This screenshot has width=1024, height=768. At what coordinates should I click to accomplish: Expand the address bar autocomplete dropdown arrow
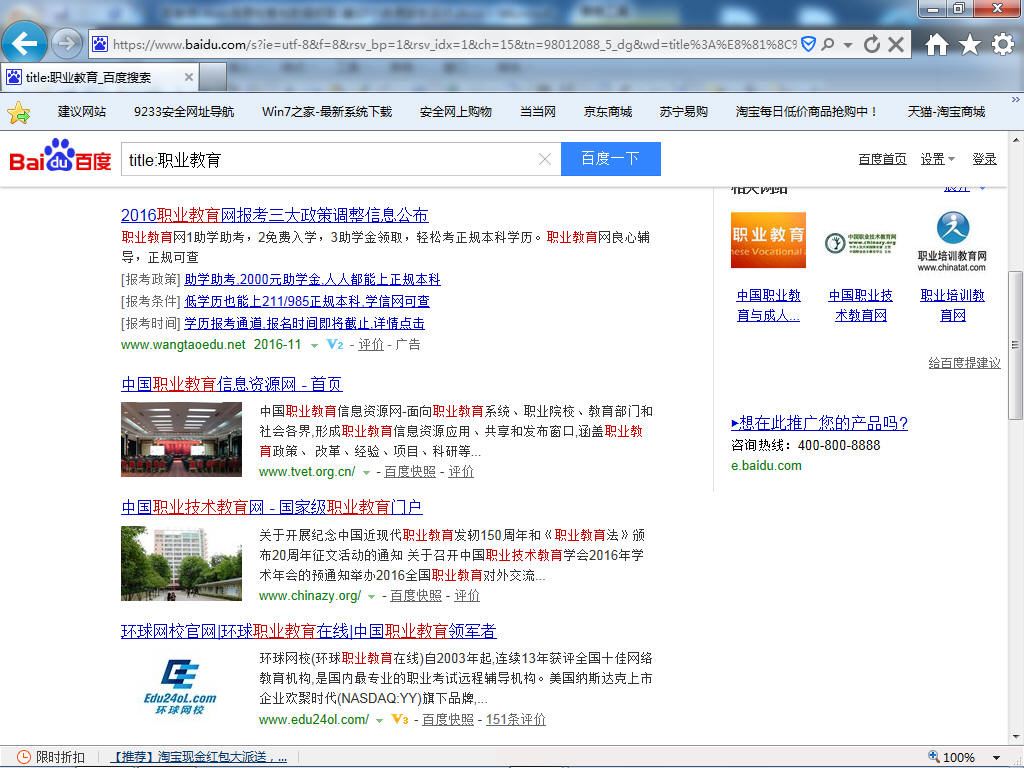(x=848, y=45)
